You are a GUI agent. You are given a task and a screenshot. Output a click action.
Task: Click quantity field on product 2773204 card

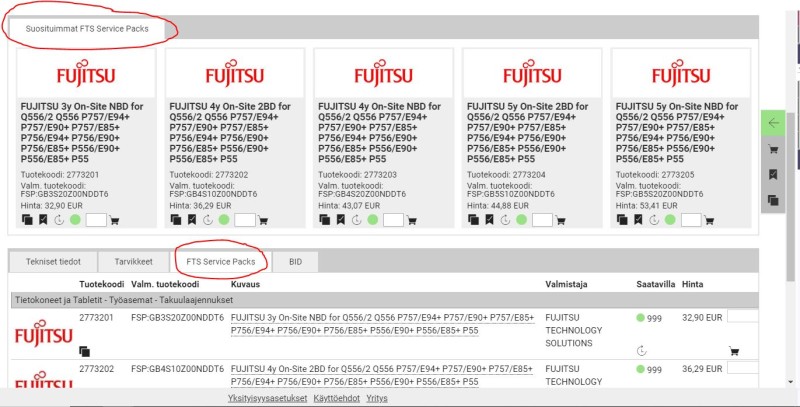542,220
